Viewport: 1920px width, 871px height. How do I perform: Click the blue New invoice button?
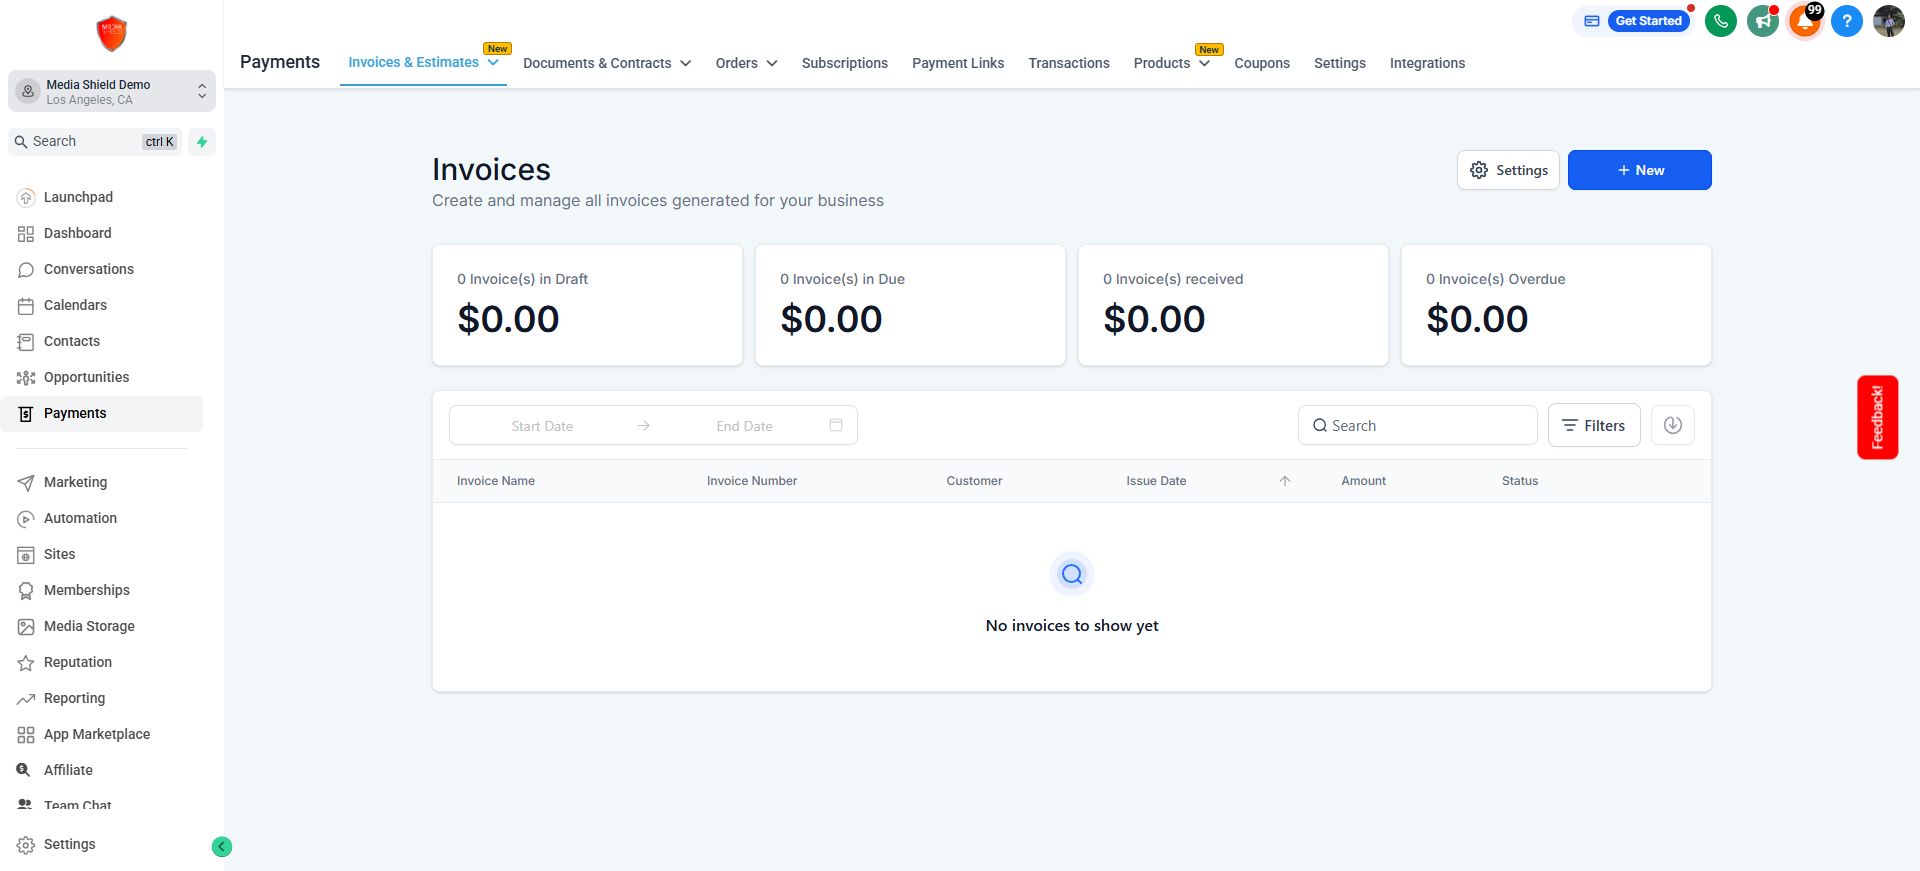(x=1639, y=170)
